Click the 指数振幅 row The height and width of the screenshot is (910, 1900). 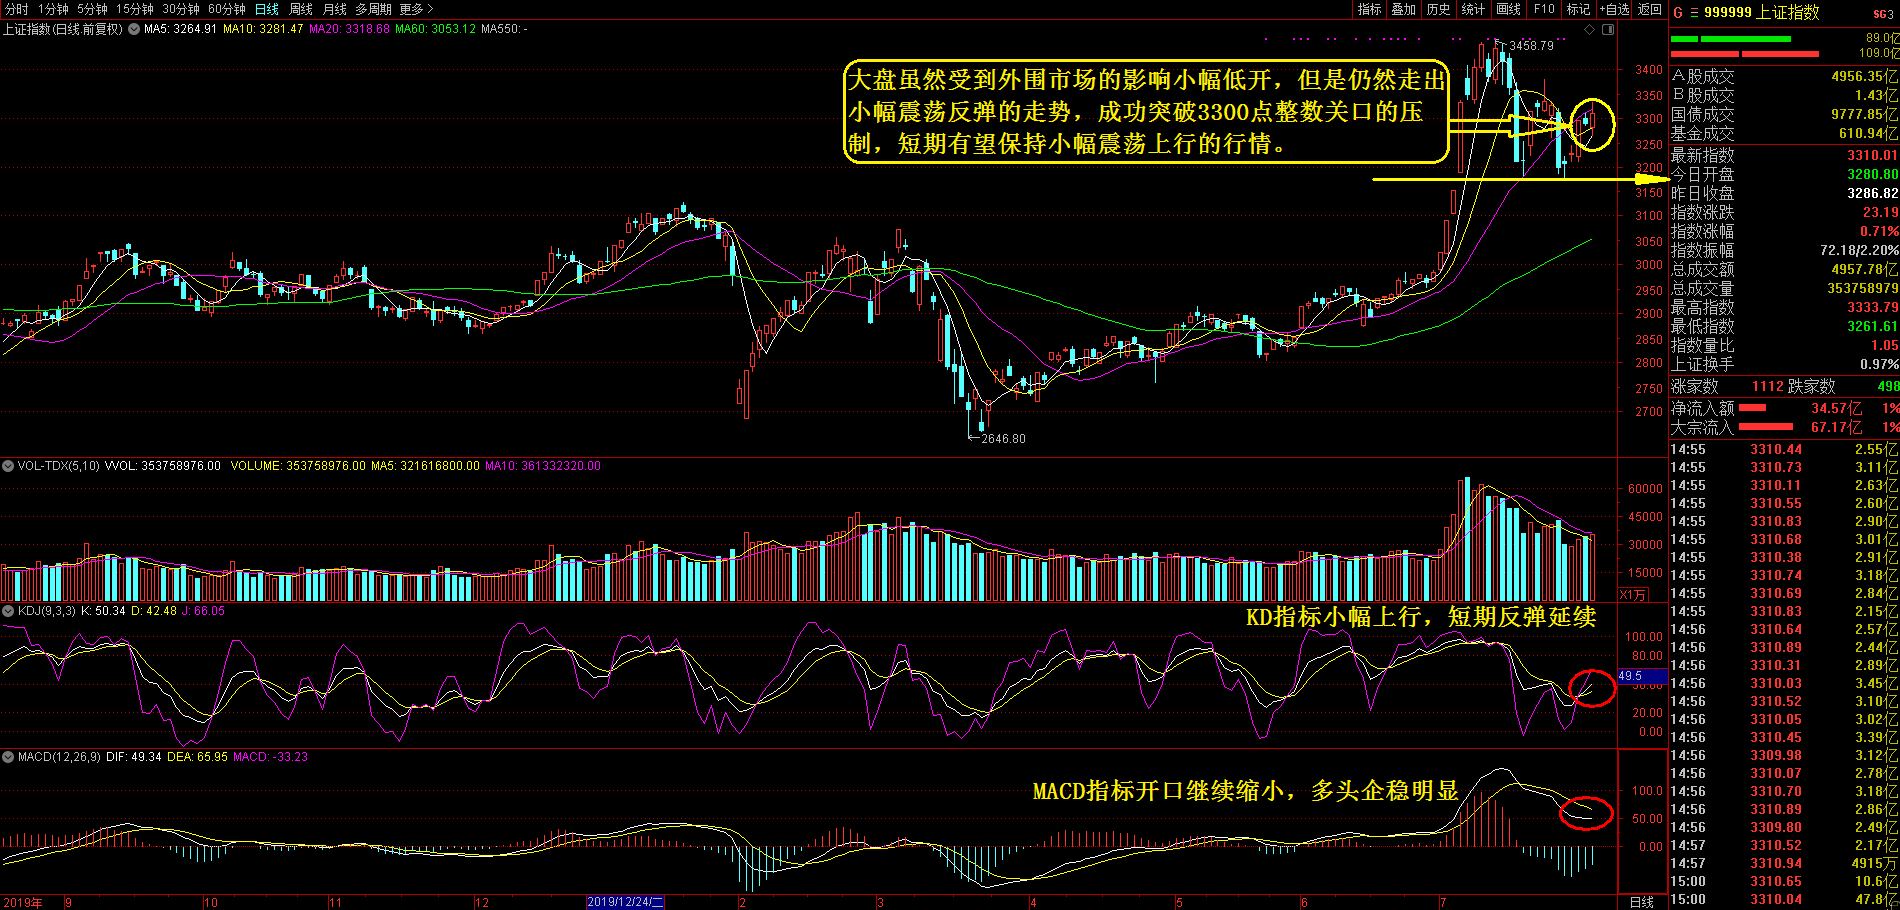[x=1784, y=250]
